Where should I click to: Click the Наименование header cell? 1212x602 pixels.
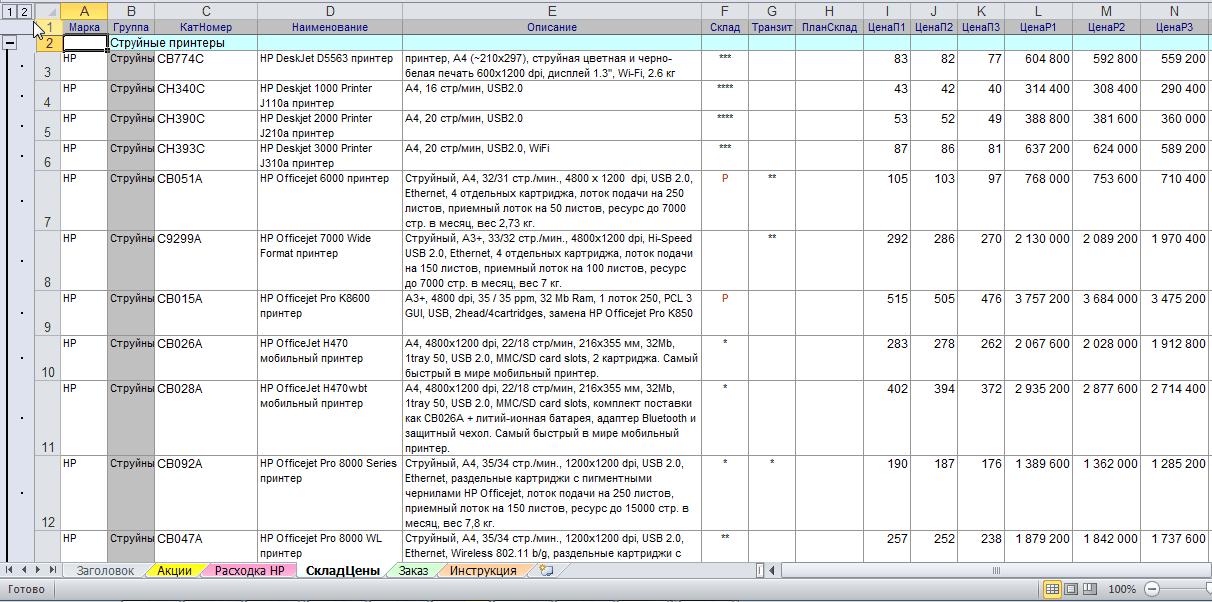coord(329,27)
